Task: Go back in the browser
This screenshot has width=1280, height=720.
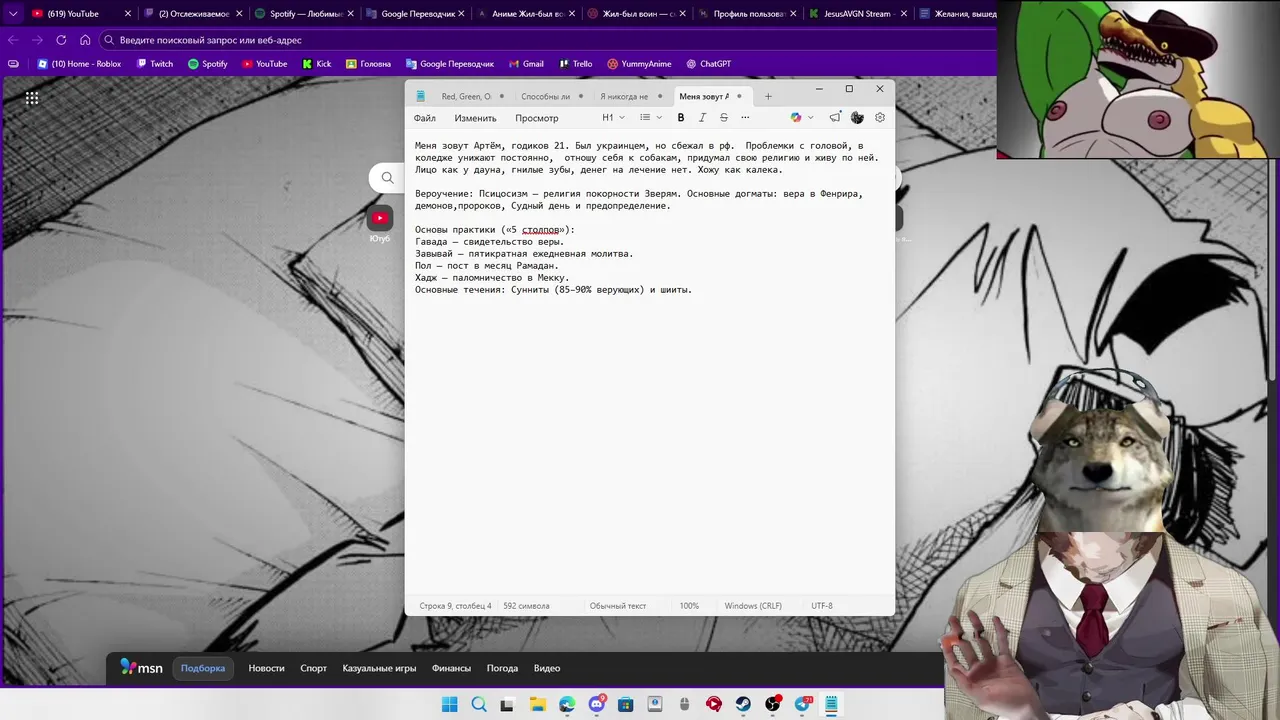Action: [13, 40]
